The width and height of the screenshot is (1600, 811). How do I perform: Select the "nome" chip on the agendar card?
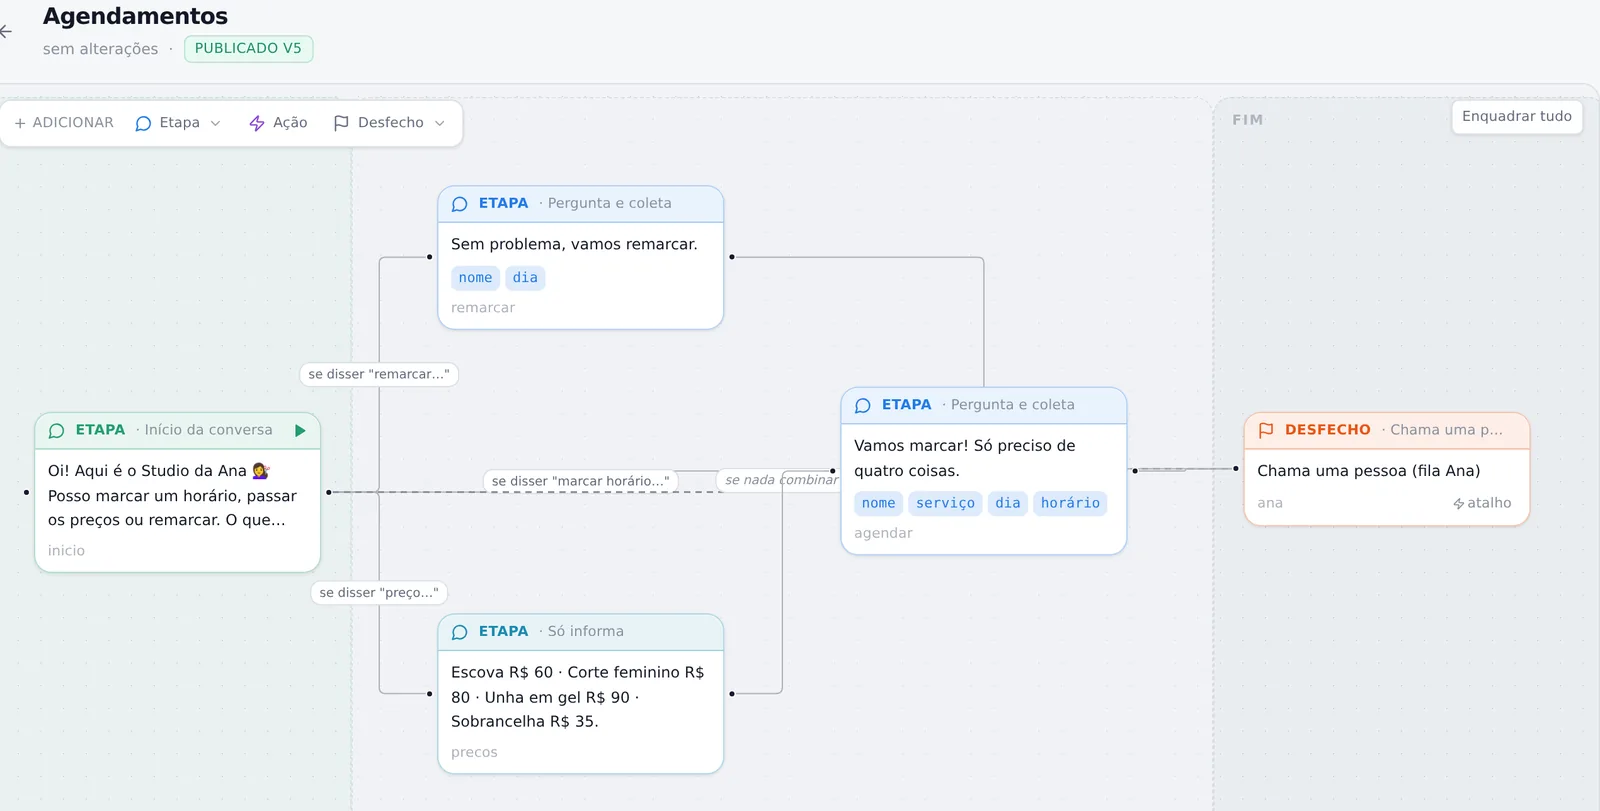(878, 503)
